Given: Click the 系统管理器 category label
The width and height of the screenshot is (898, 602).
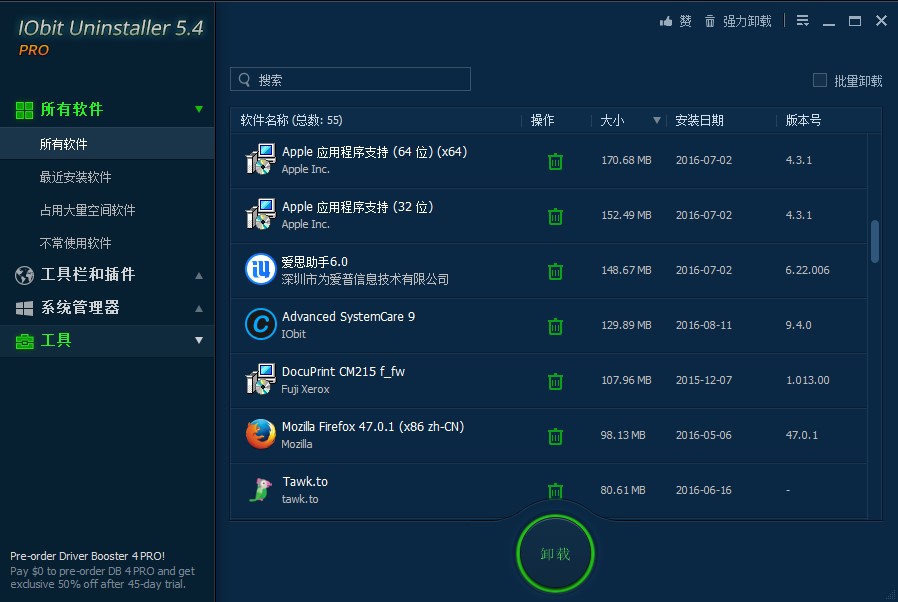Looking at the screenshot, I should pyautogui.click(x=80, y=308).
